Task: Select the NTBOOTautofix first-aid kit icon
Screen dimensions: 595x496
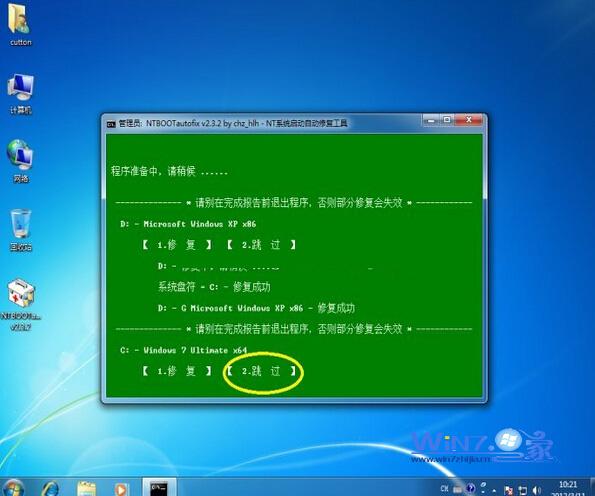Action: pos(20,304)
